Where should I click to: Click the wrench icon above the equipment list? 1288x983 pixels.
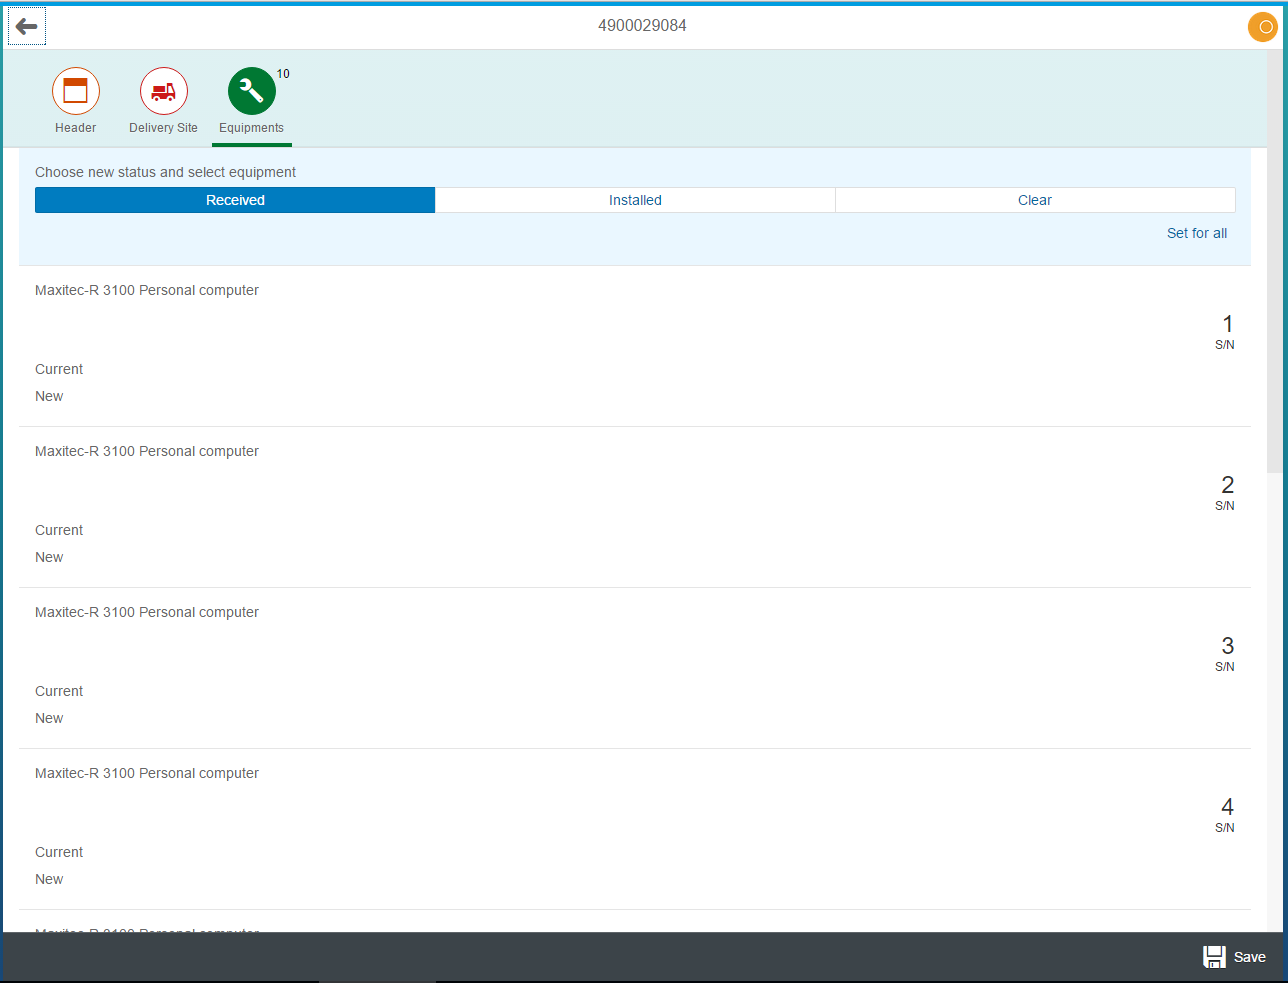(251, 91)
